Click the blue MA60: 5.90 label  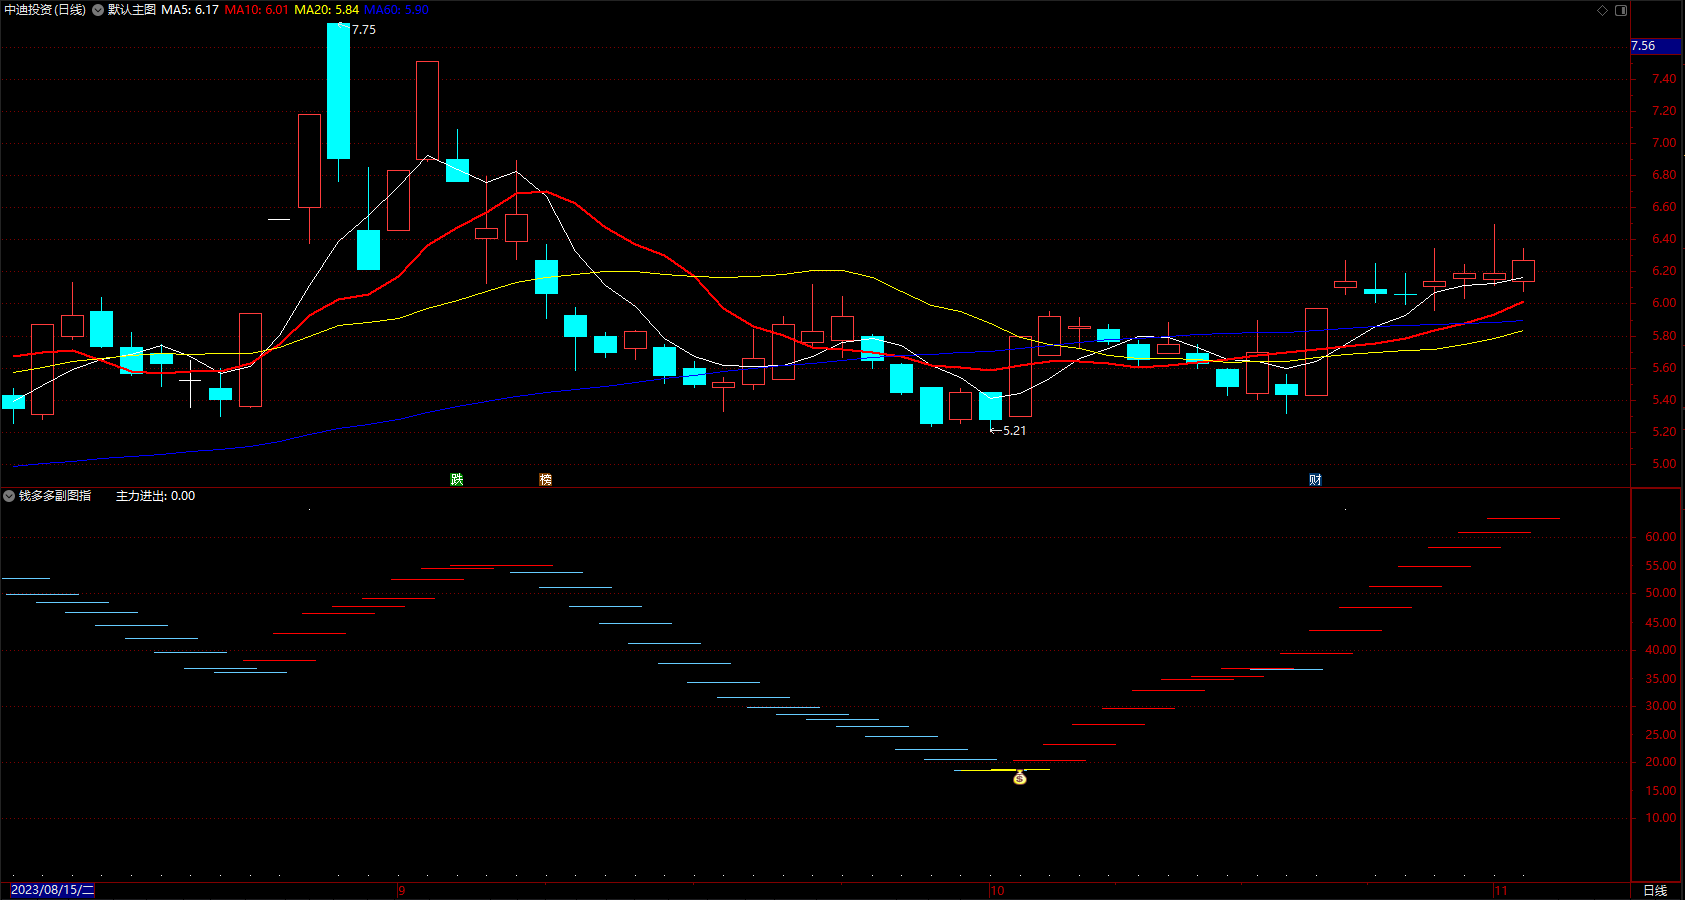click(x=396, y=10)
